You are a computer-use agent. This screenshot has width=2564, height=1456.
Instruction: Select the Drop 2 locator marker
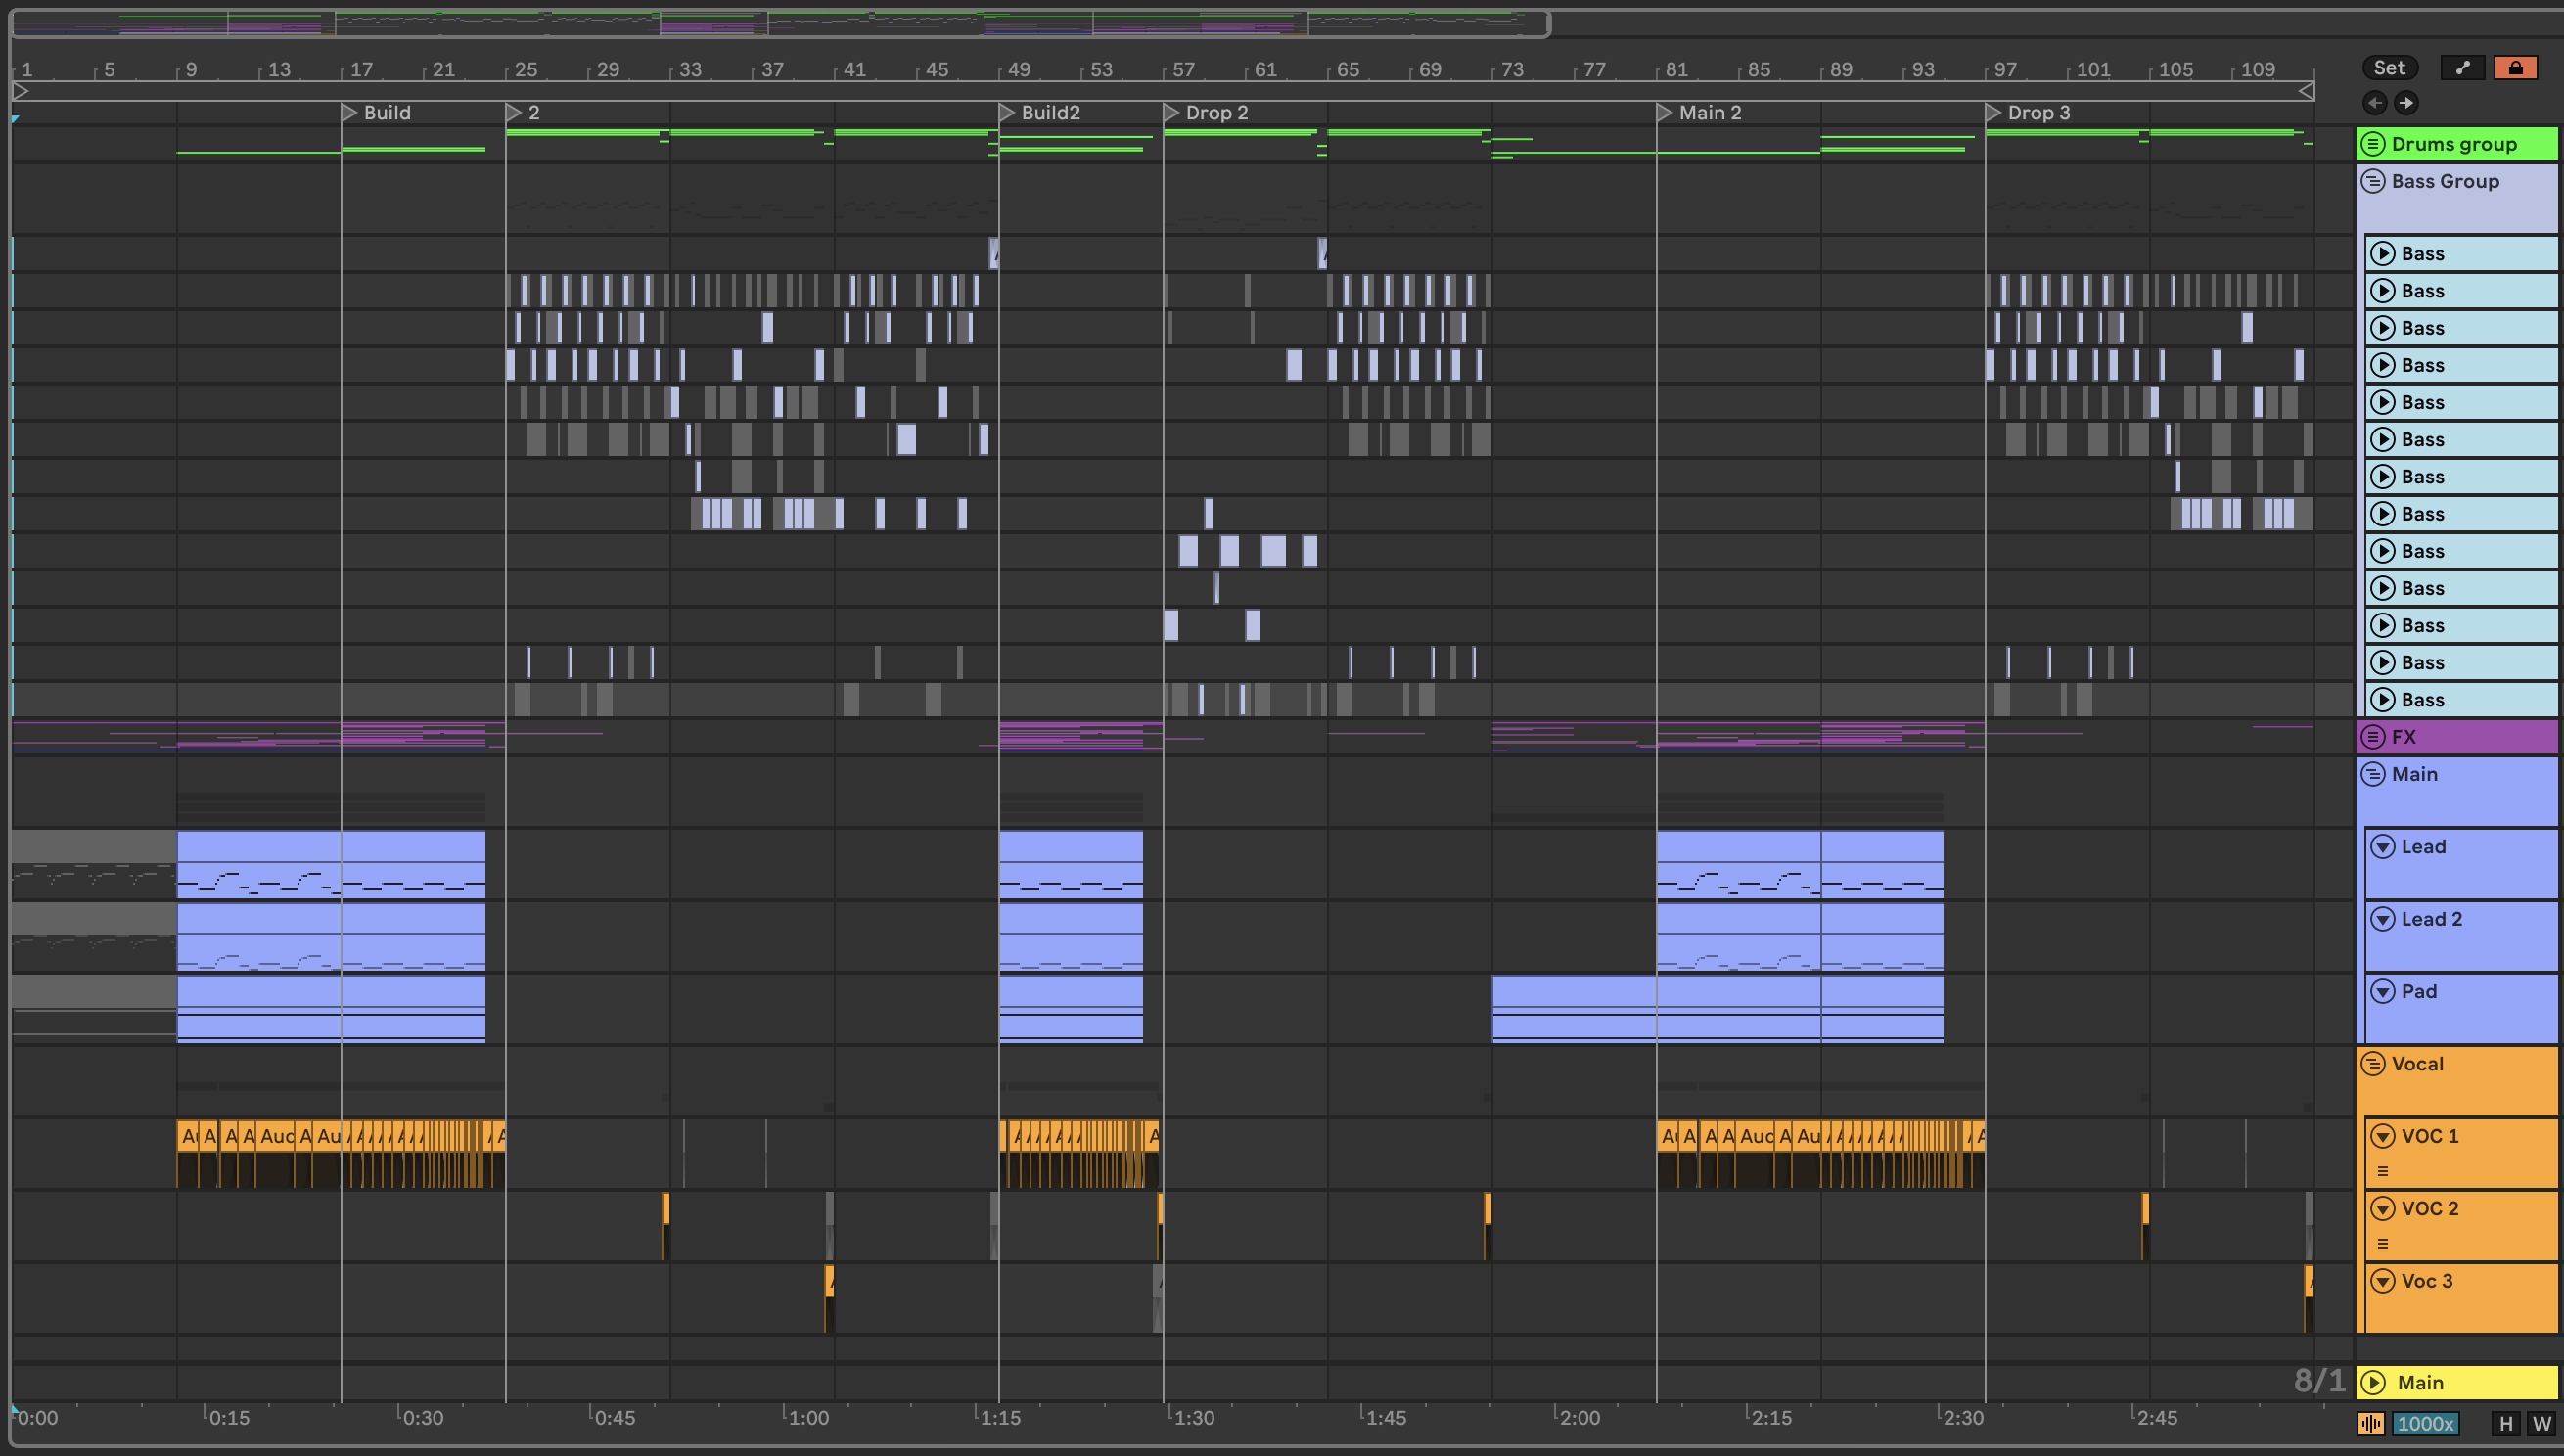tap(1172, 113)
